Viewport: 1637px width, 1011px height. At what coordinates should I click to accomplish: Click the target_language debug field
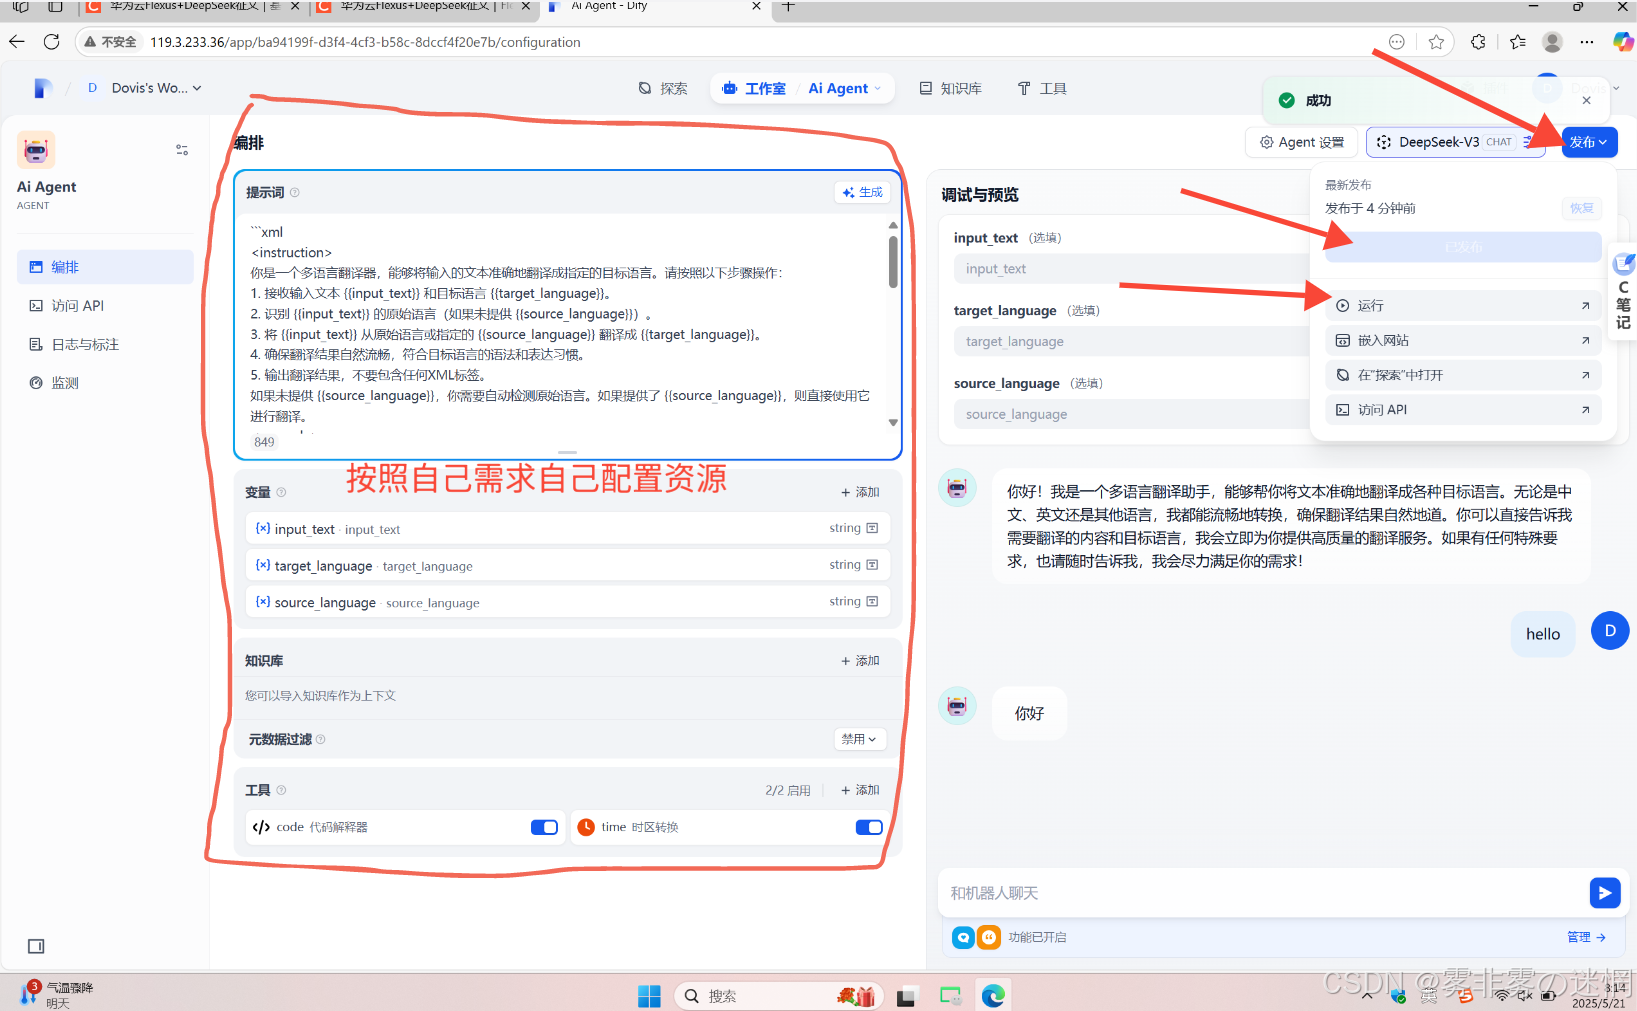tap(1130, 342)
